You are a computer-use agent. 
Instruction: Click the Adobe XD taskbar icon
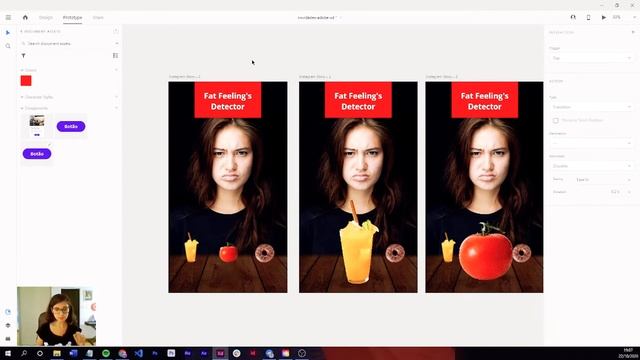[x=220, y=353]
